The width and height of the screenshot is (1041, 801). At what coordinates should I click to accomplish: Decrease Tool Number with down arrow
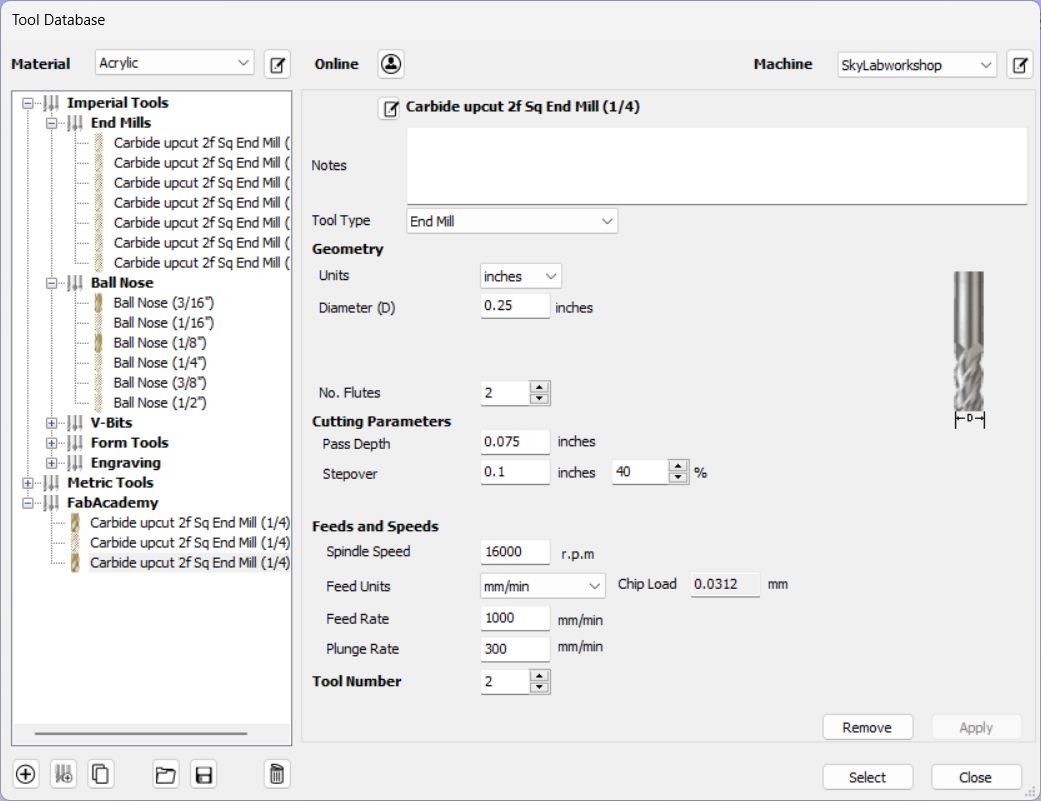tap(539, 687)
